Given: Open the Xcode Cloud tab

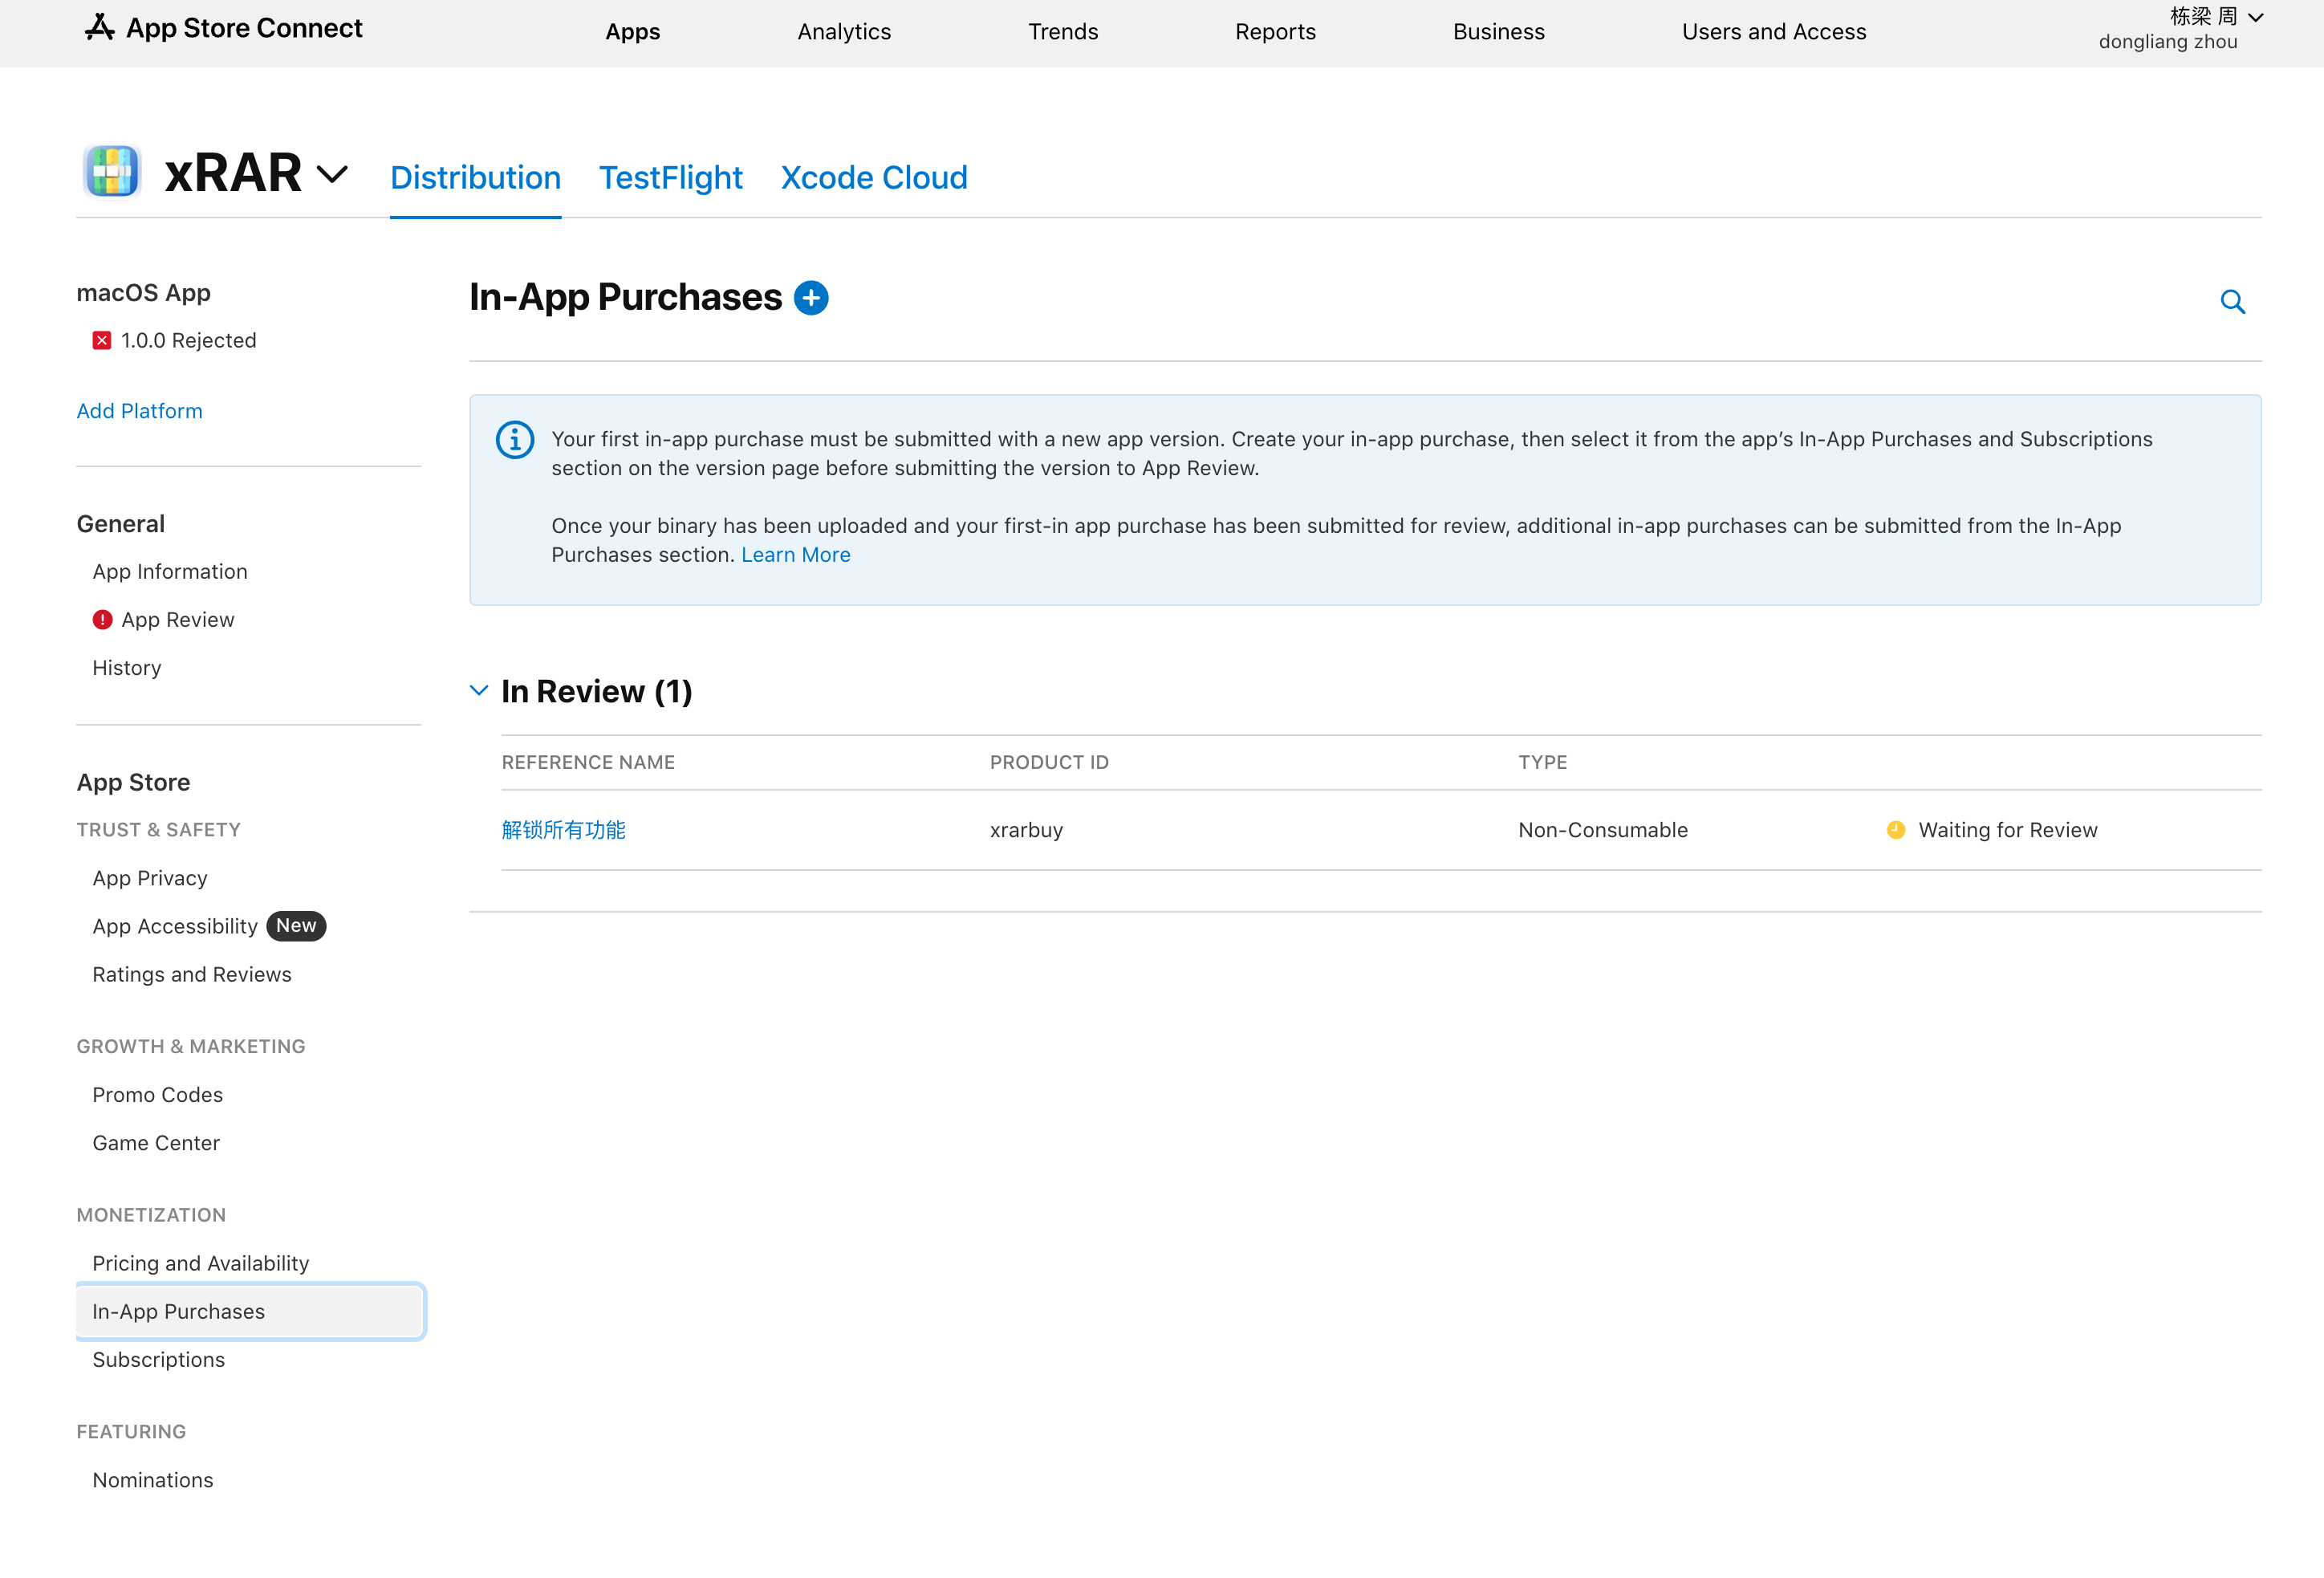Looking at the screenshot, I should (x=874, y=178).
